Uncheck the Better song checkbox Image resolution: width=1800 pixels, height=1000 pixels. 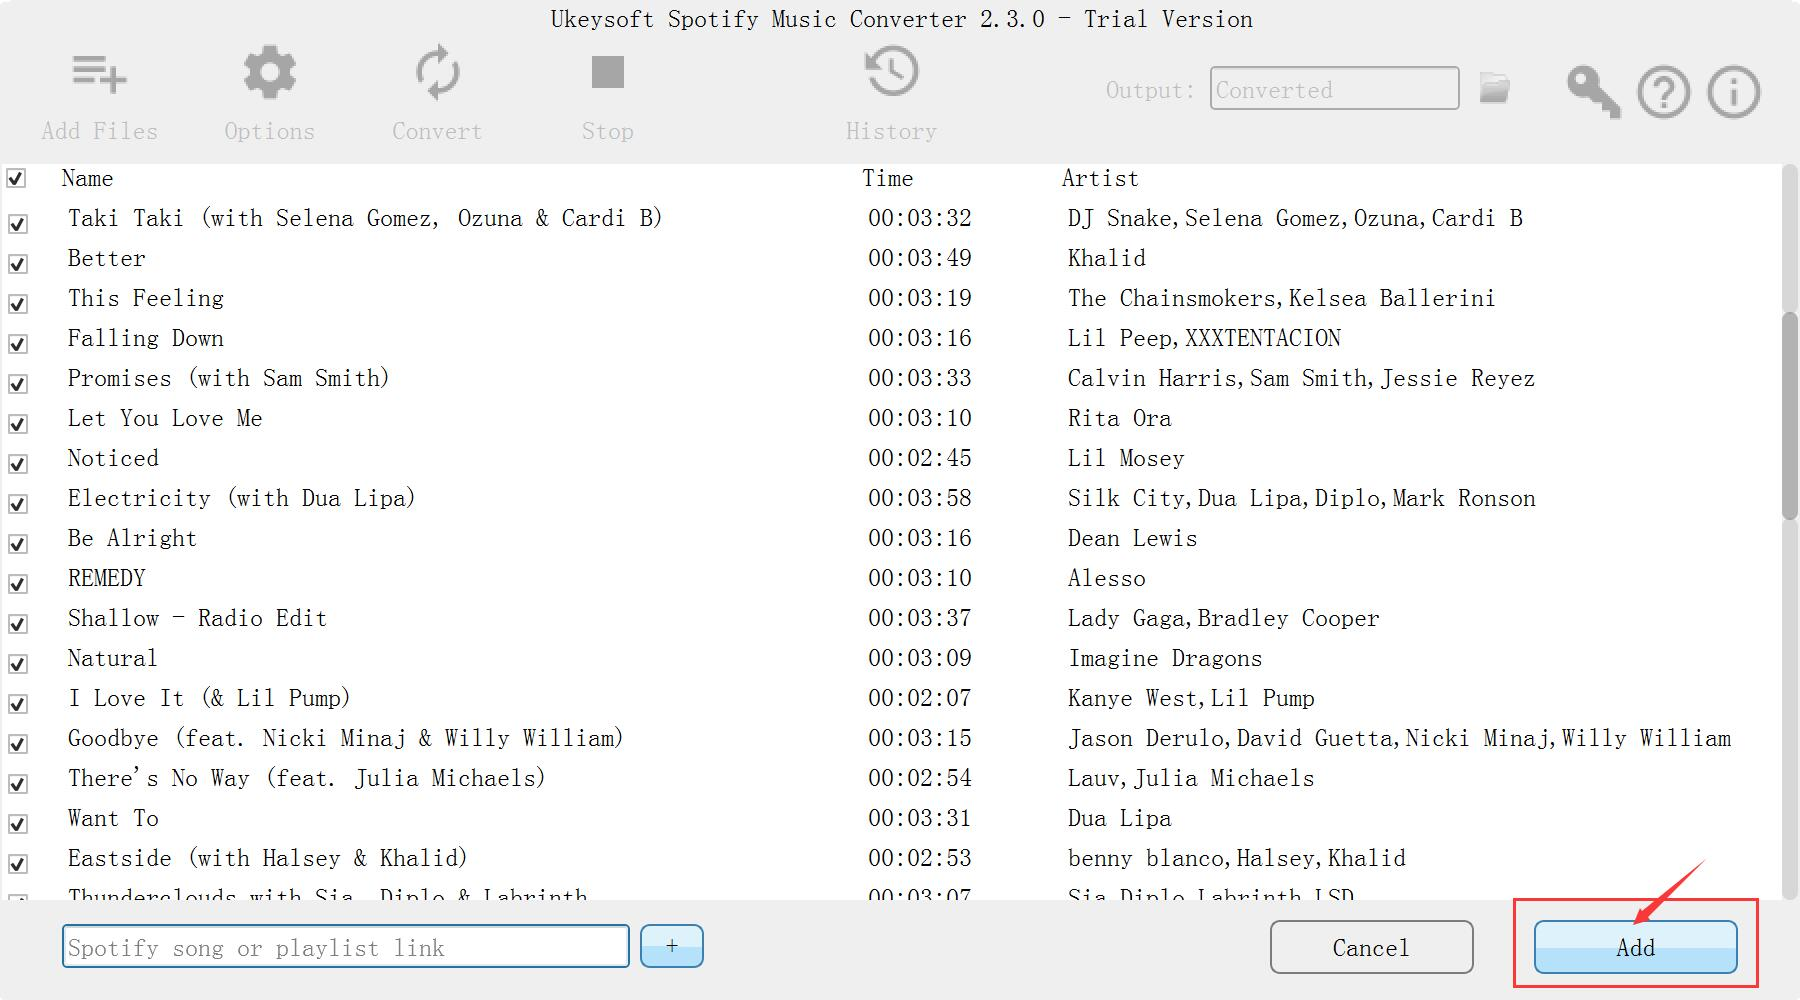click(x=17, y=263)
